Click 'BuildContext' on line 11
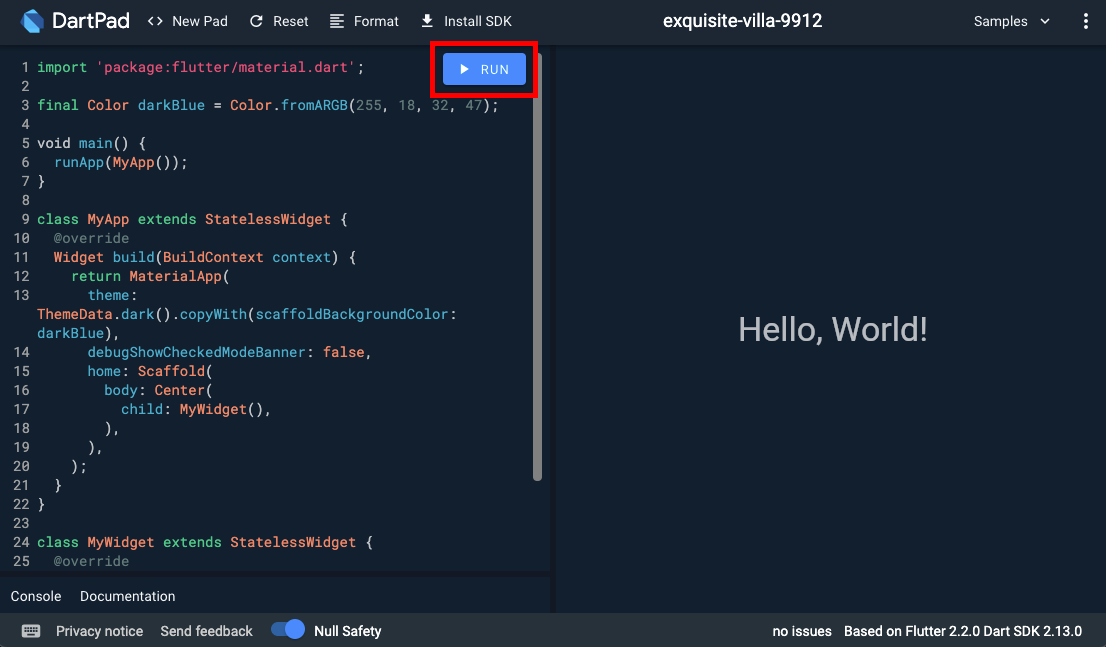The image size is (1106, 647). (x=213, y=258)
